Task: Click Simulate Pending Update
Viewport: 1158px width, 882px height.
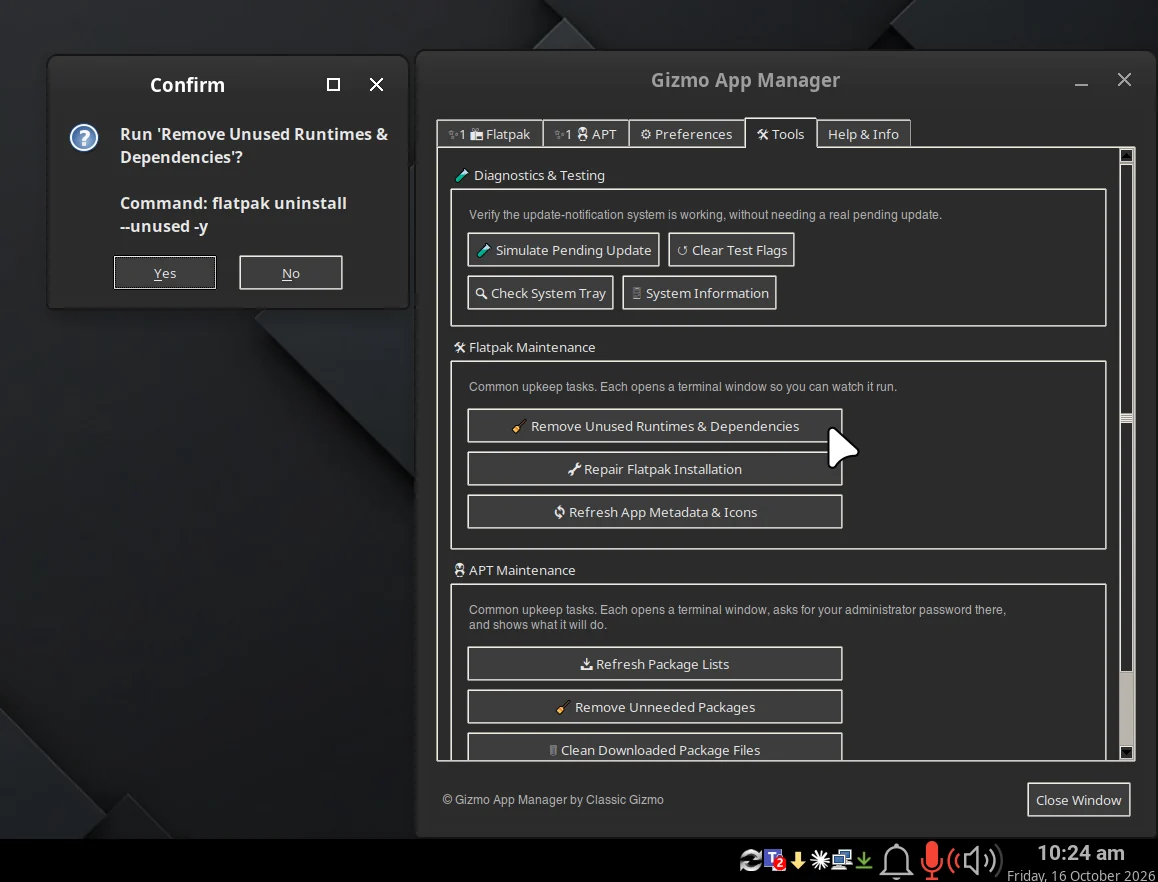Action: (563, 250)
